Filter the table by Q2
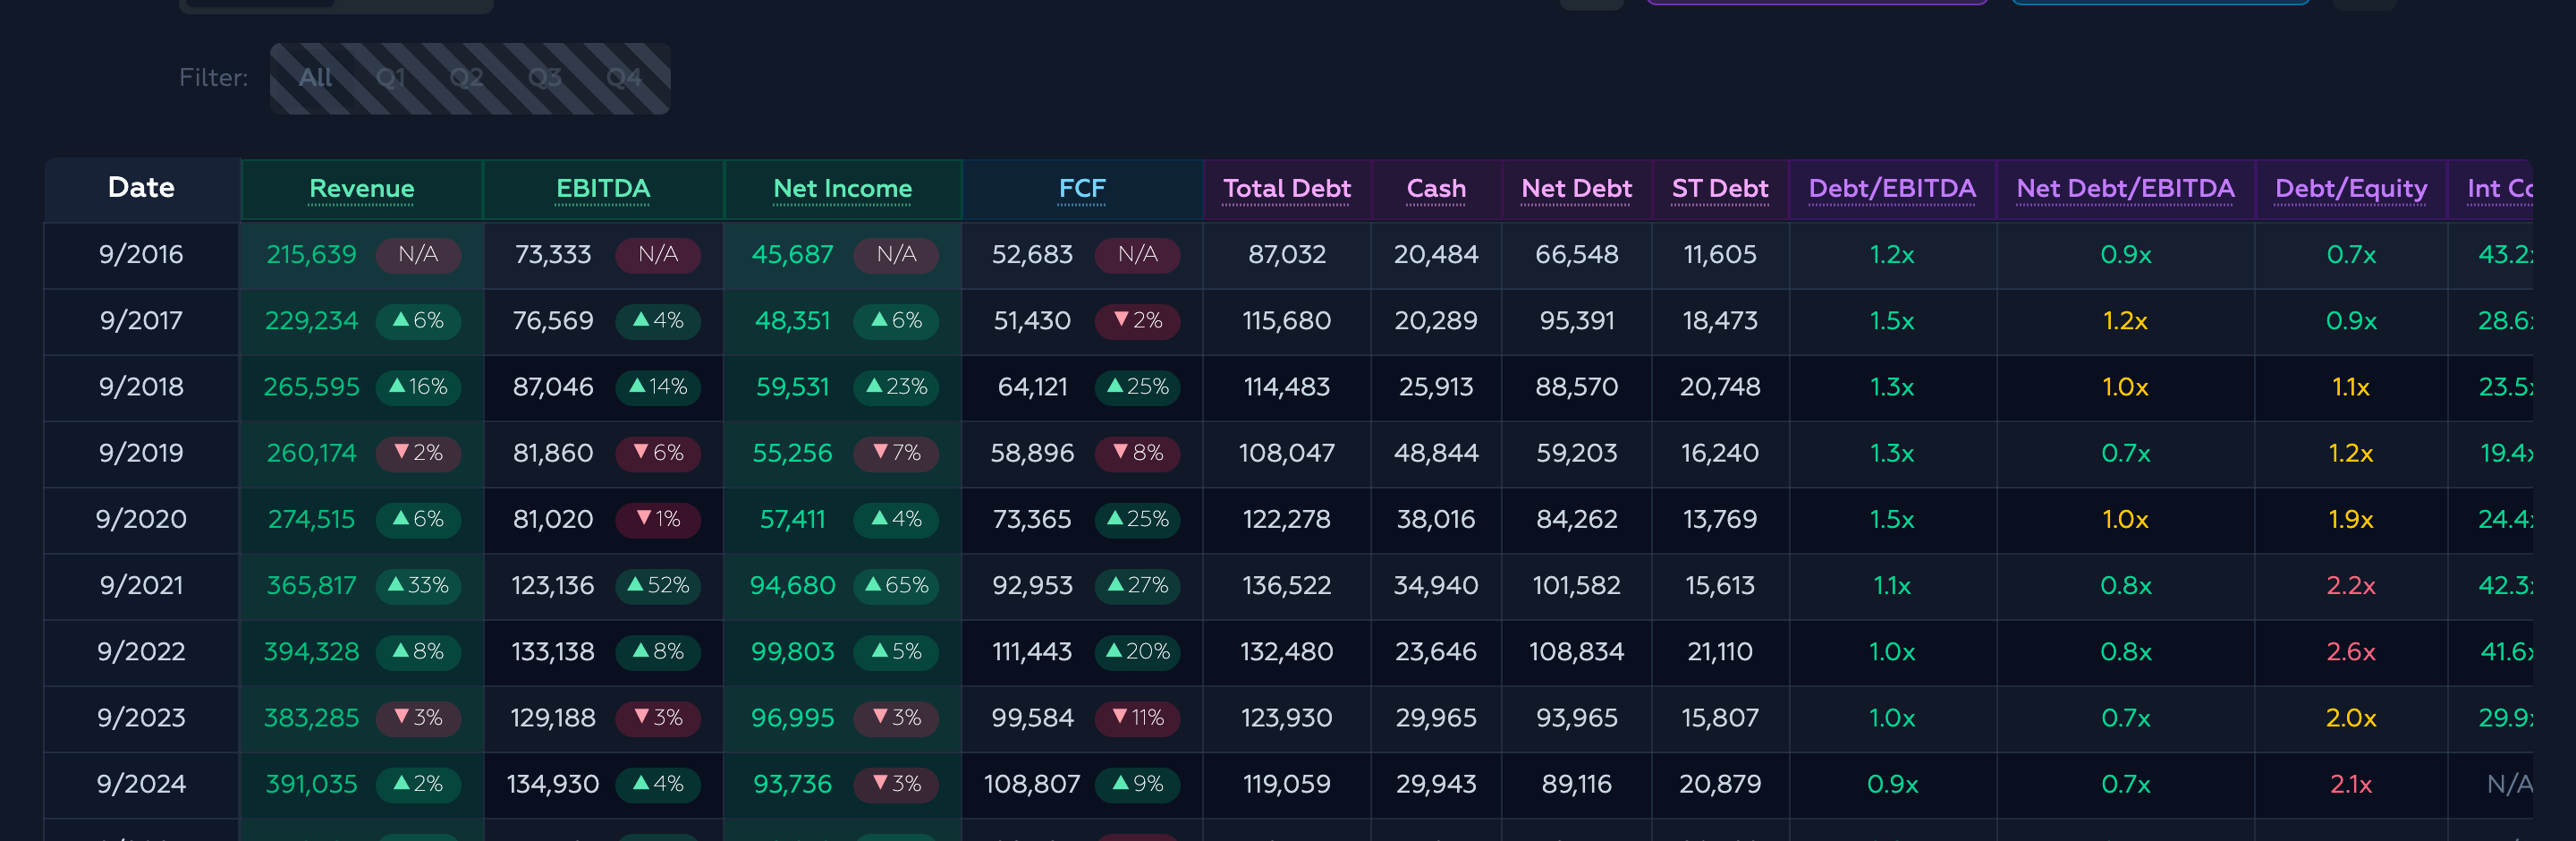 tap(466, 78)
